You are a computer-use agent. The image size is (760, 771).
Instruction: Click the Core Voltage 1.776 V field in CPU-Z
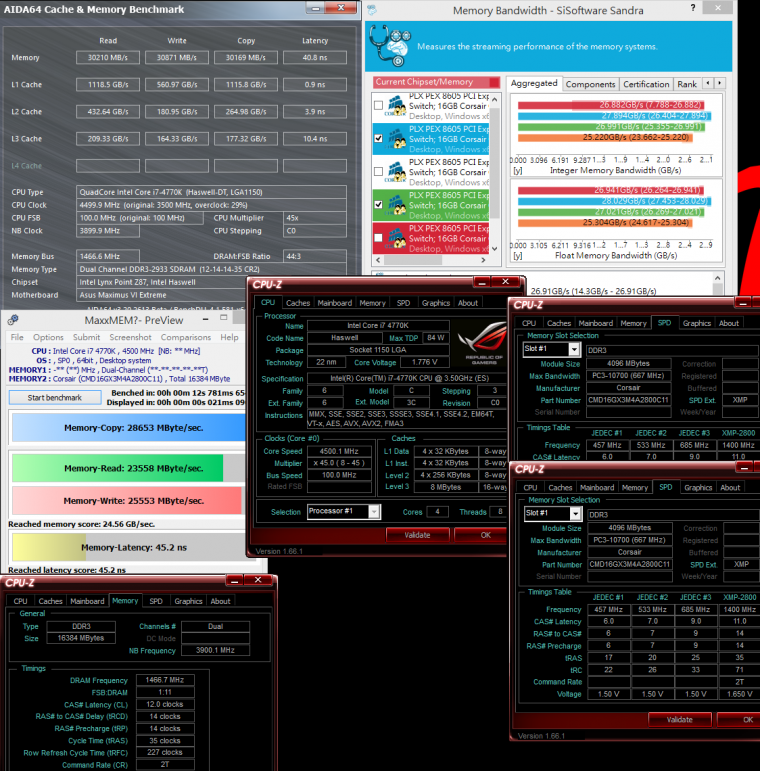click(x=424, y=362)
